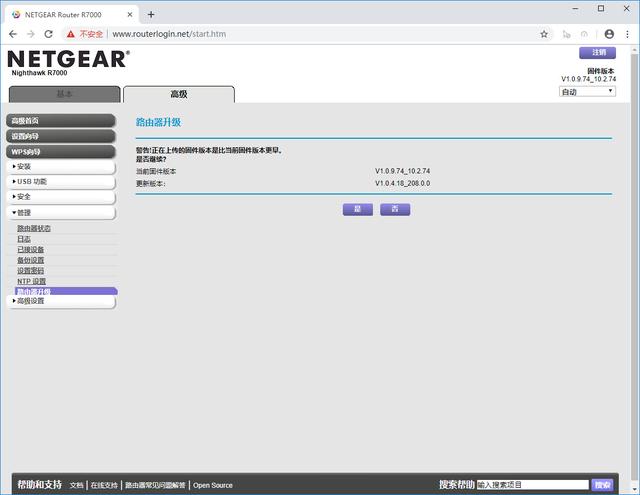
Task: Open the WPS向导 menu item
Action: click(x=61, y=152)
